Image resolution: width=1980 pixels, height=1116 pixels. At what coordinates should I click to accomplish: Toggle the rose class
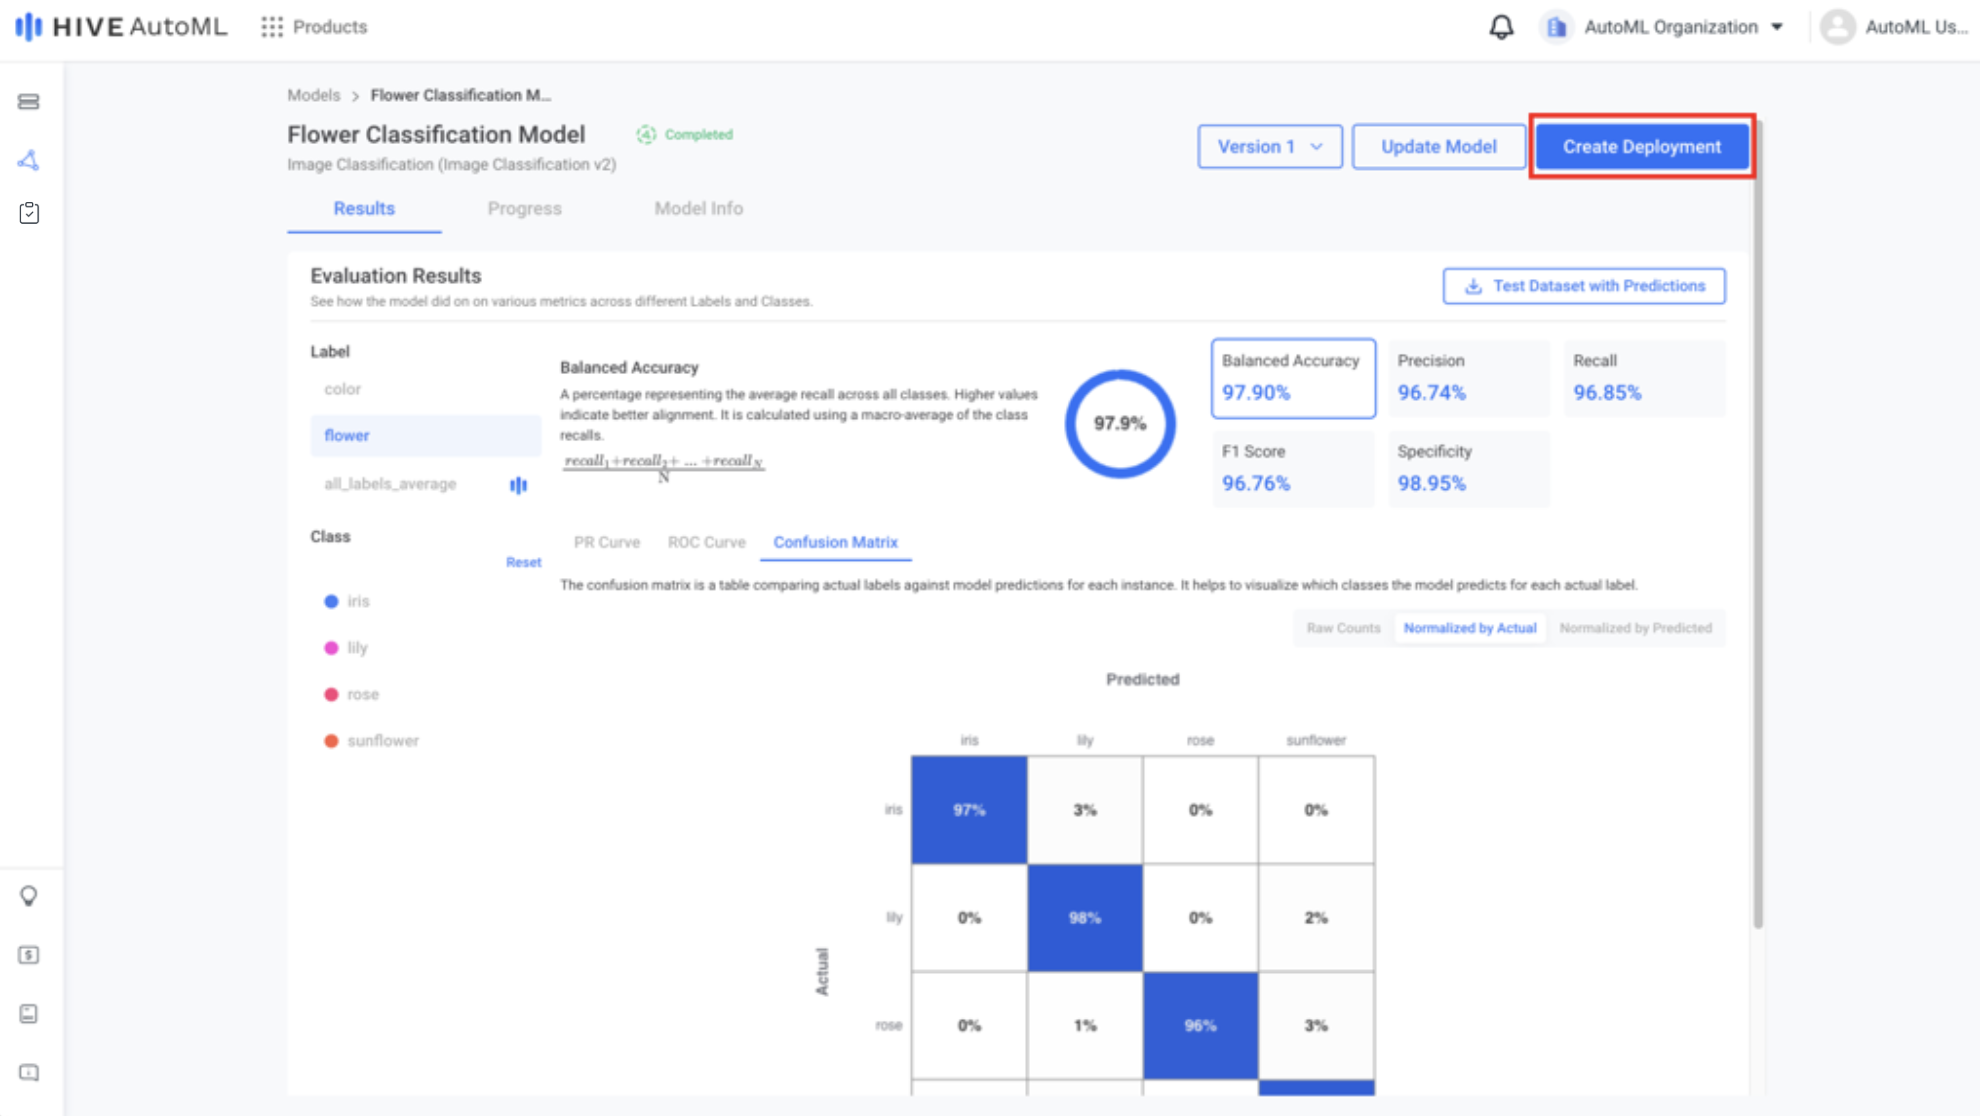(x=362, y=694)
